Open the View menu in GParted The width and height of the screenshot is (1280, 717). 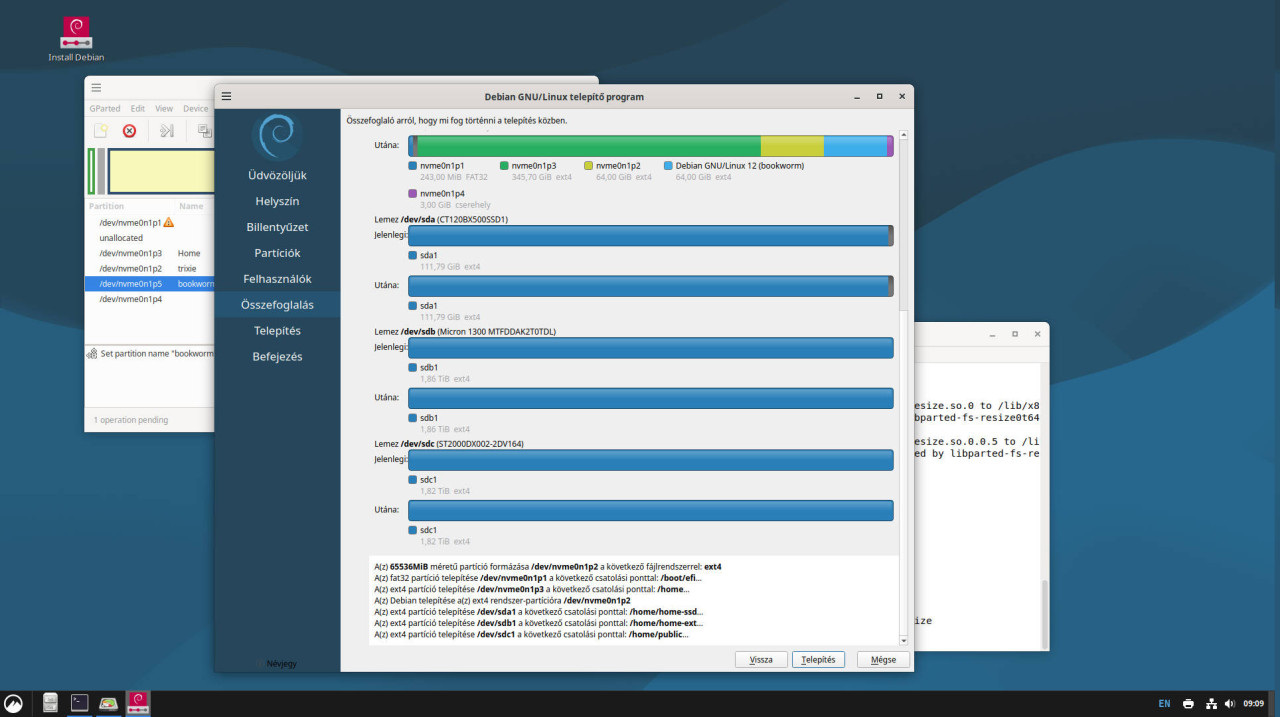click(x=164, y=108)
